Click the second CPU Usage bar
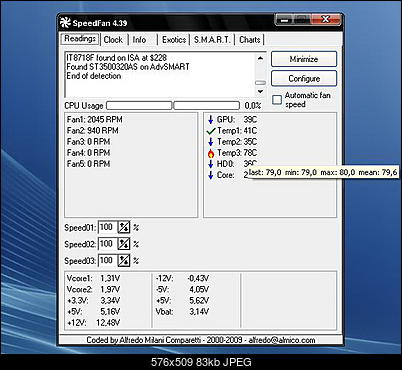402x370 pixels. [207, 106]
